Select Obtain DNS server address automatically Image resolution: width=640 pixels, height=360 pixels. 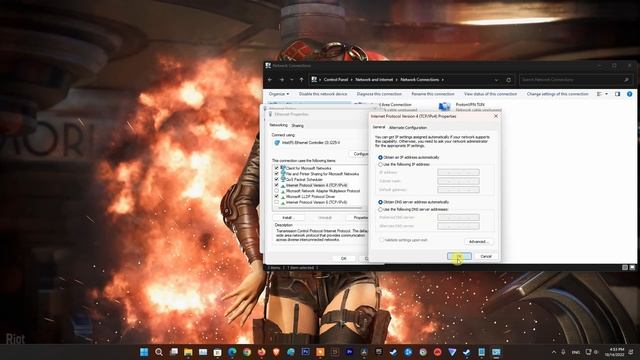pyautogui.click(x=380, y=202)
